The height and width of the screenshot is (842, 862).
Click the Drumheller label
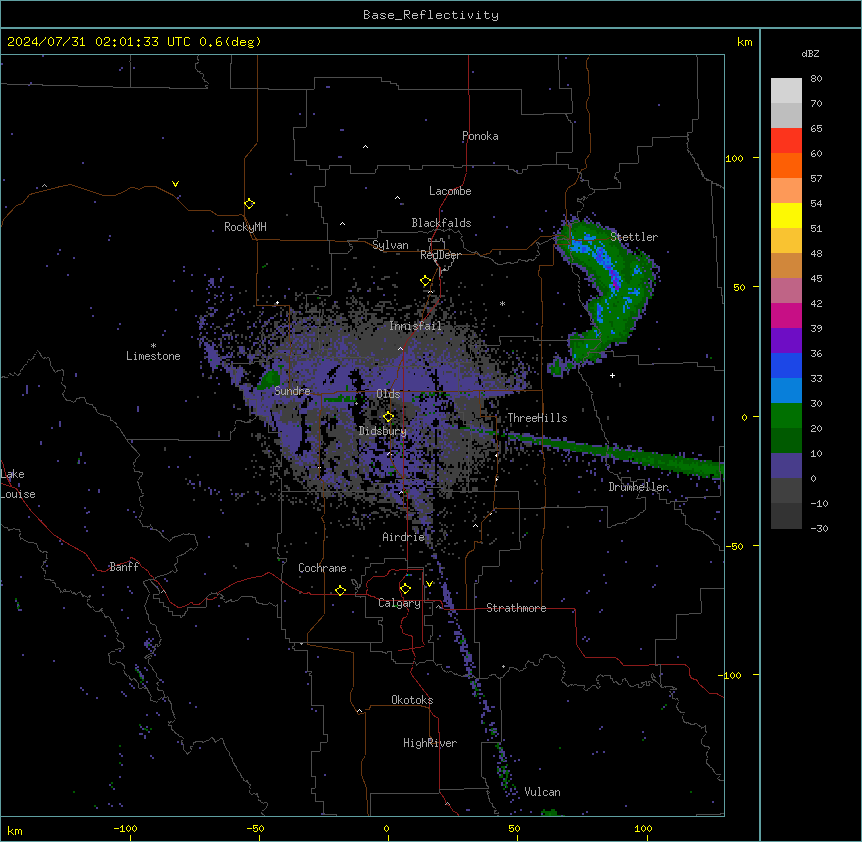638,487
